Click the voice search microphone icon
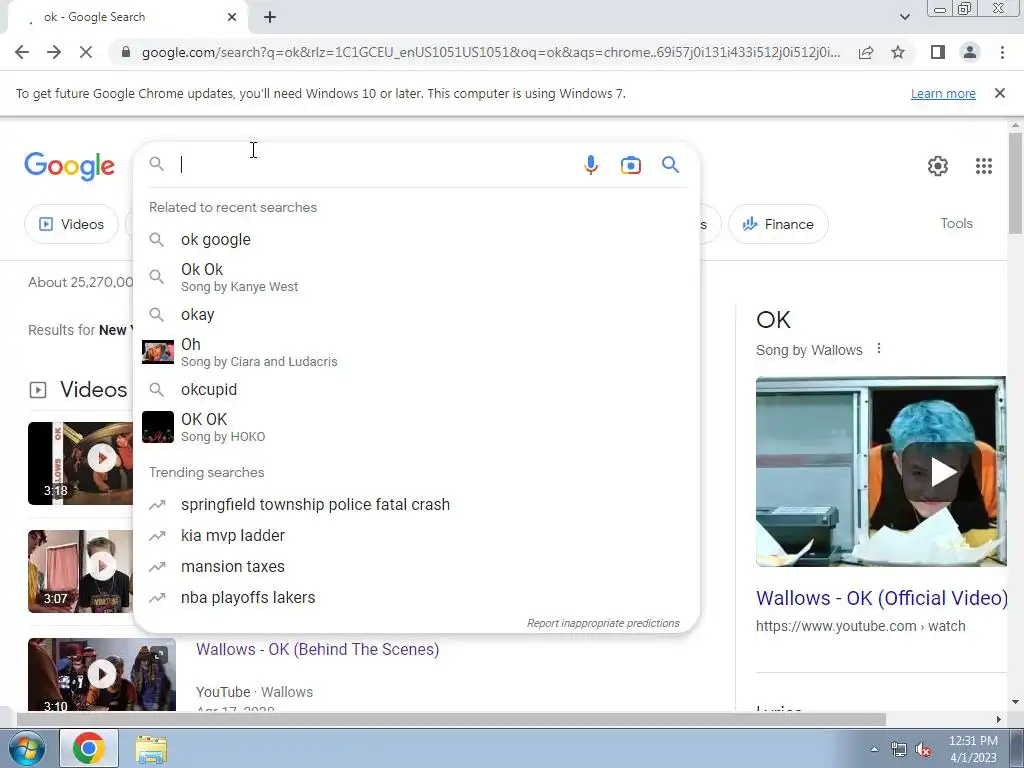Image resolution: width=1024 pixels, height=768 pixels. point(590,165)
